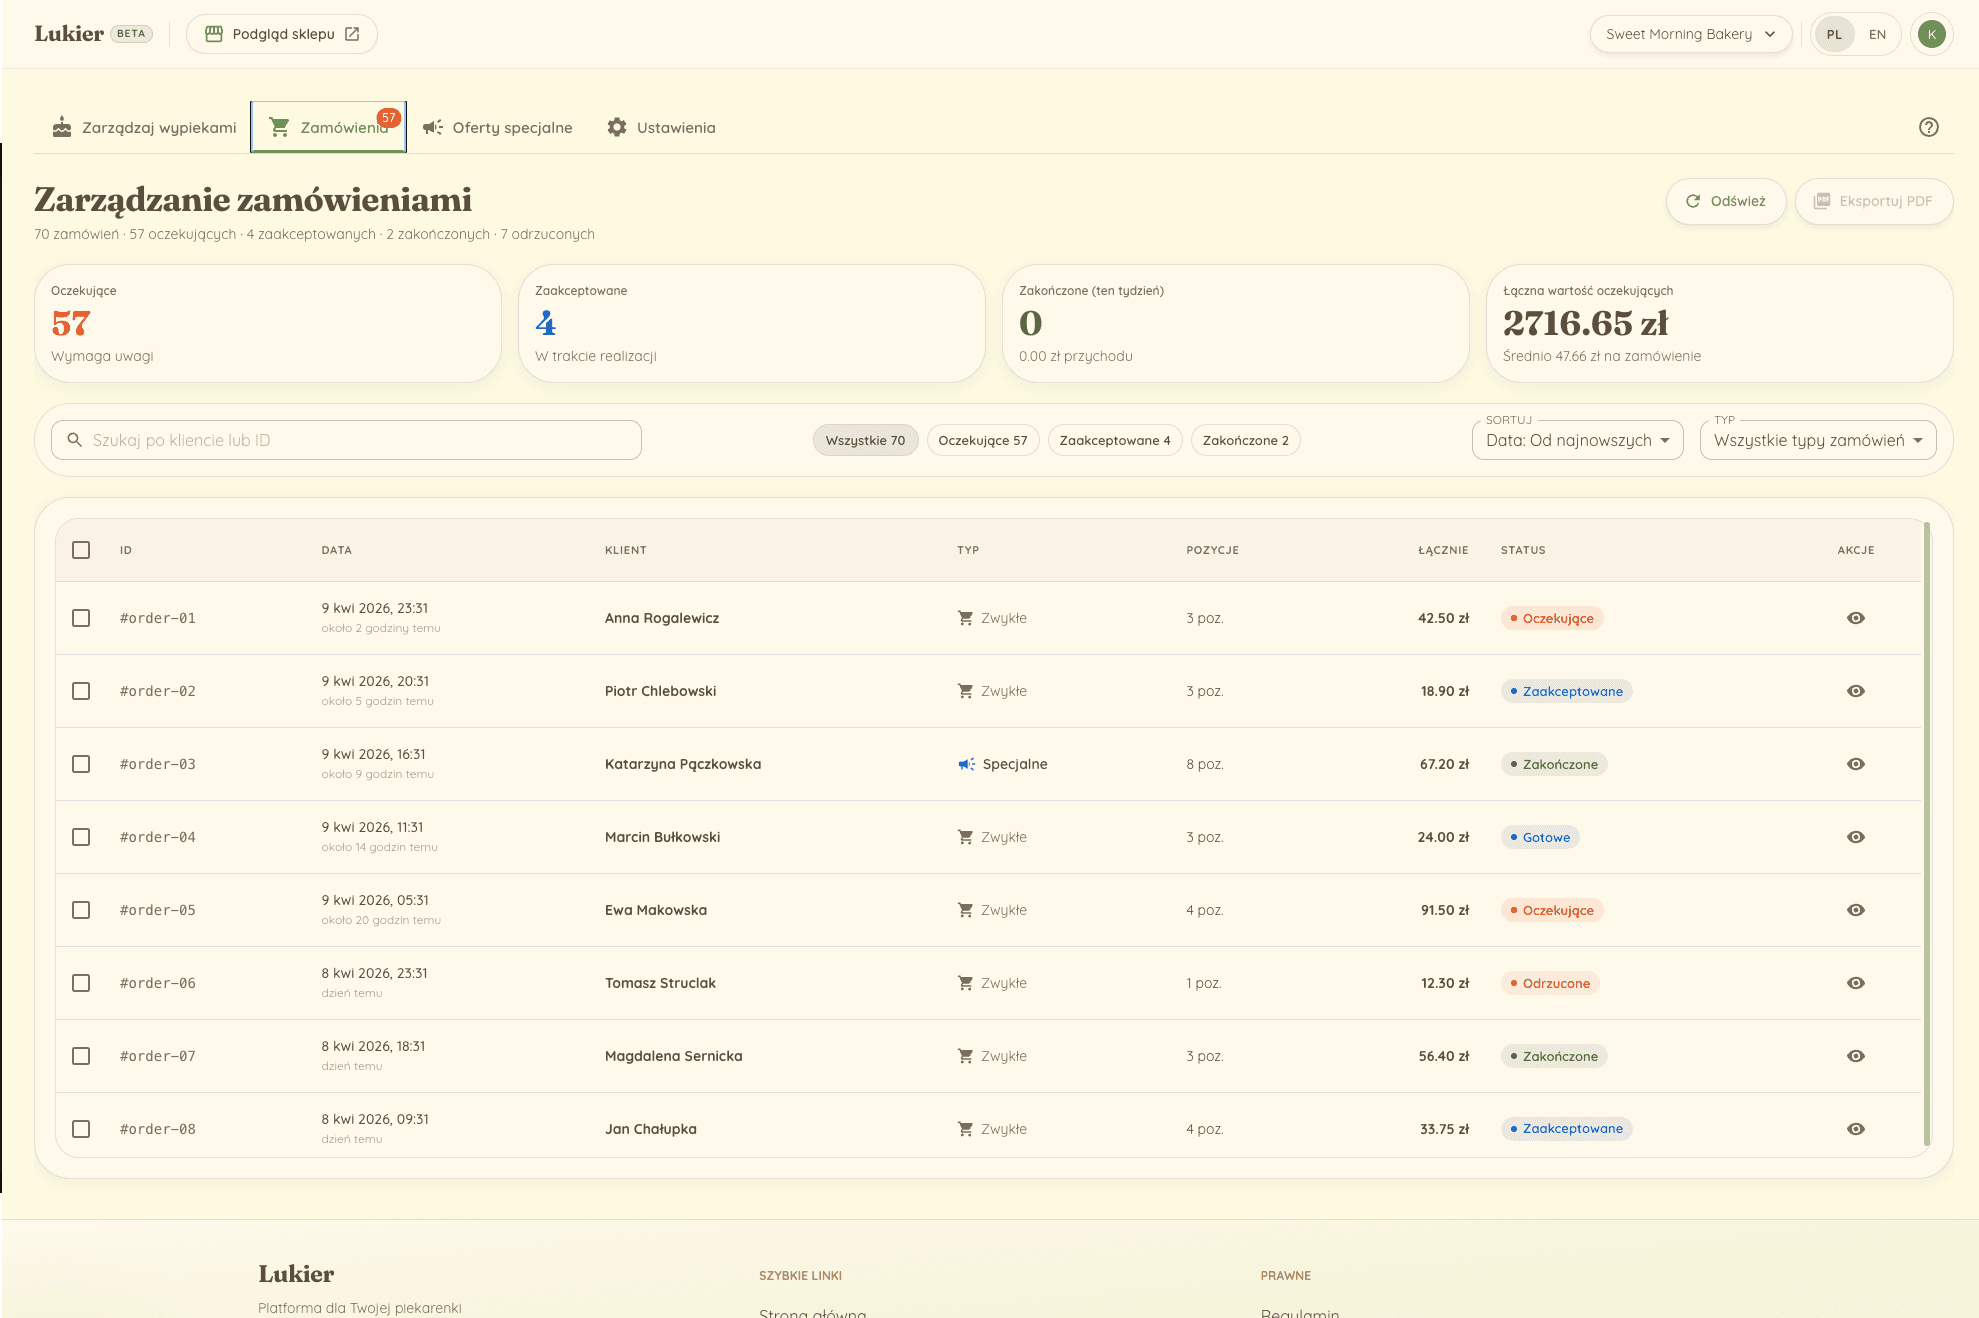1979x1318 pixels.
Task: View details of order-05 via eye icon
Action: [1856, 910]
